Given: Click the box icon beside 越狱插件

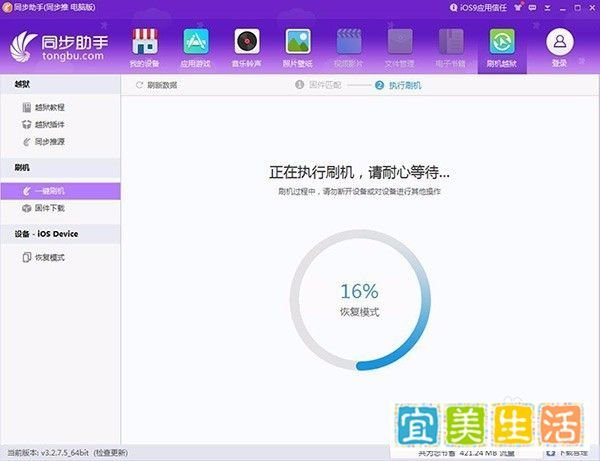Looking at the screenshot, I should pyautogui.click(x=26, y=124).
